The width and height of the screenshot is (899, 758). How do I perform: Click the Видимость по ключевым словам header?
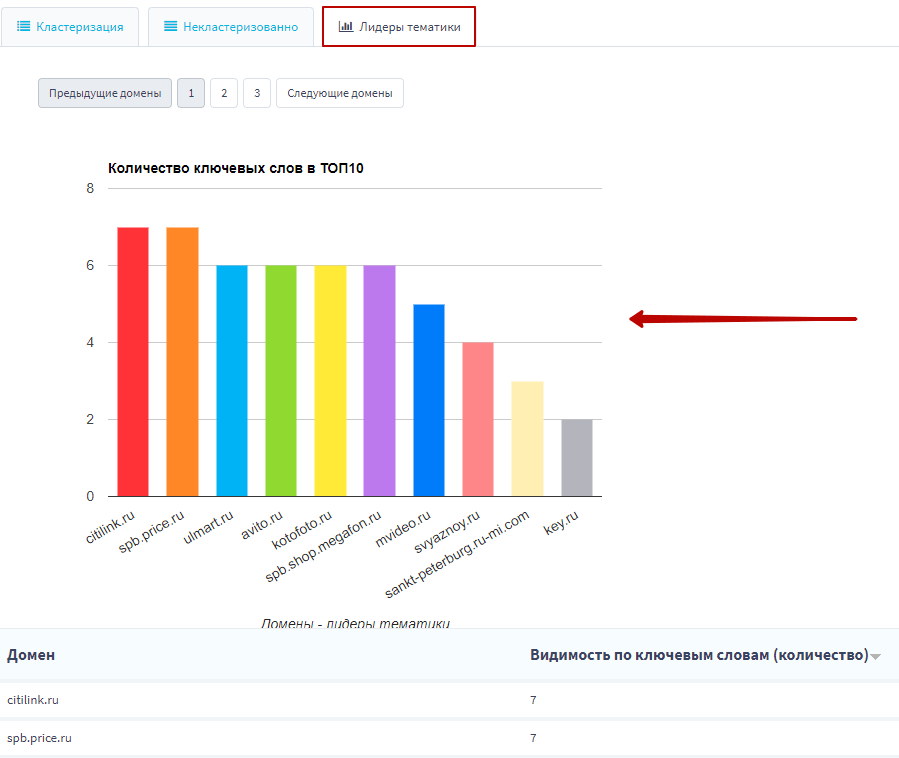[x=699, y=655]
